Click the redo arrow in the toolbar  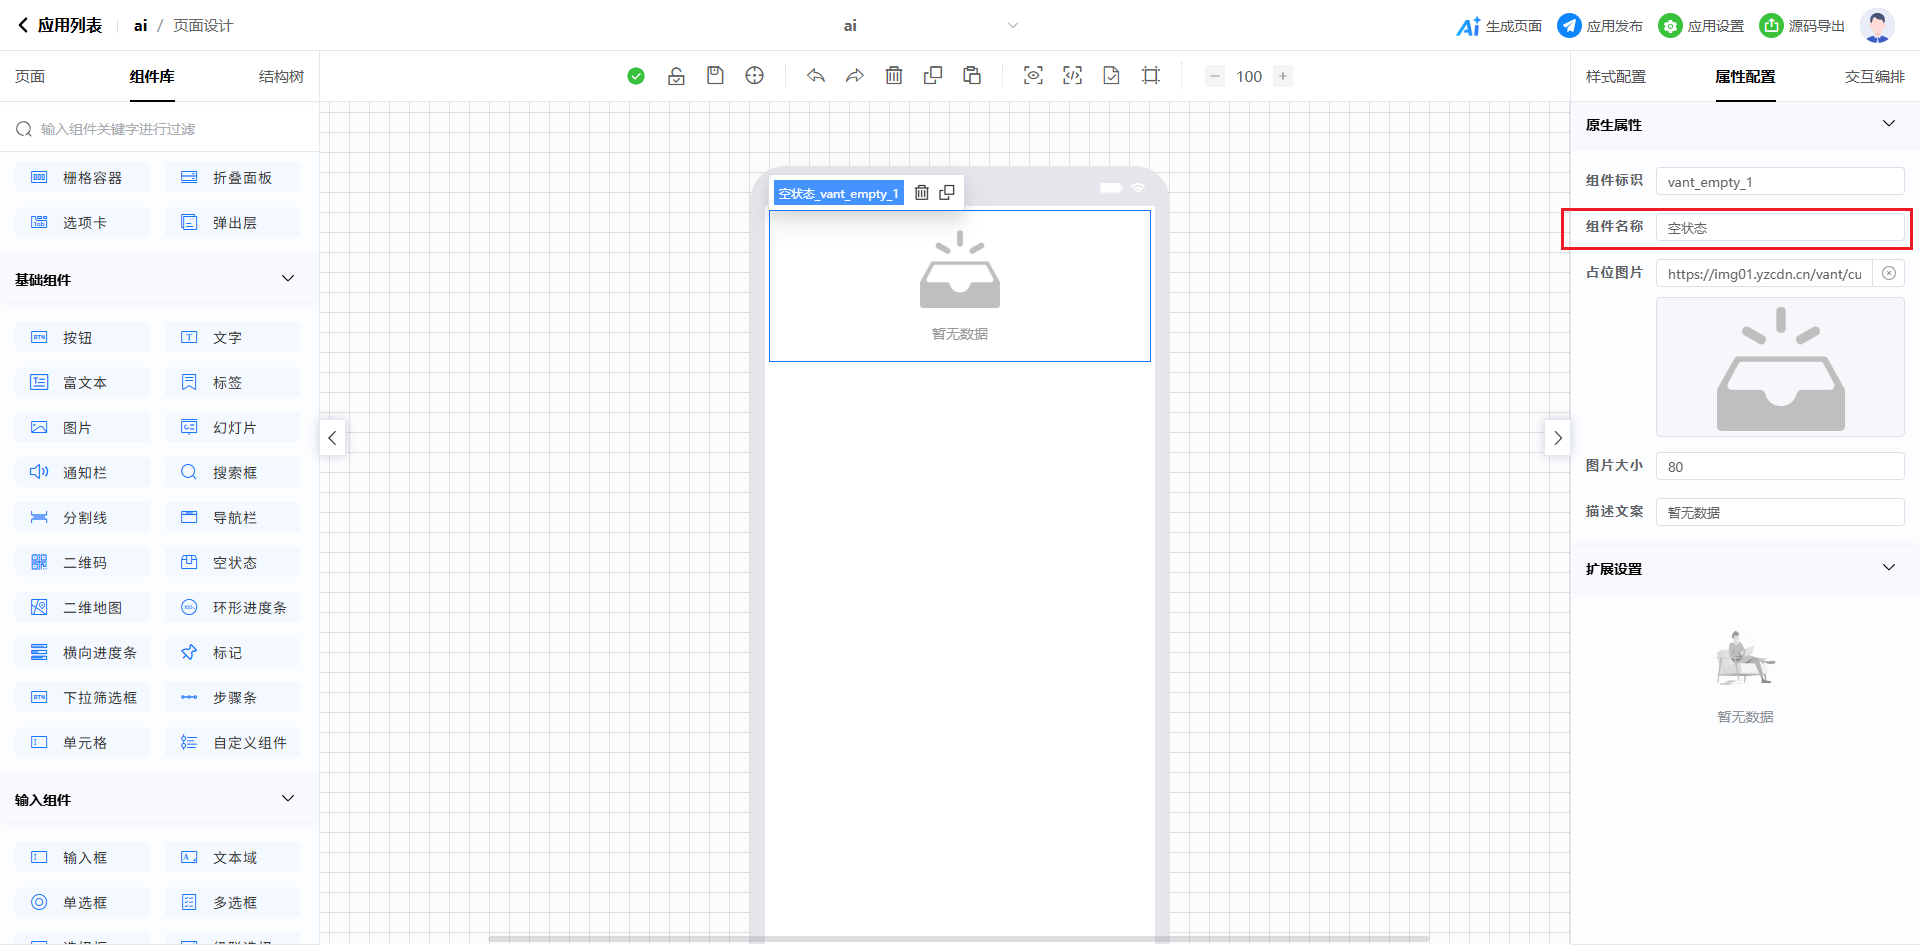(x=854, y=76)
